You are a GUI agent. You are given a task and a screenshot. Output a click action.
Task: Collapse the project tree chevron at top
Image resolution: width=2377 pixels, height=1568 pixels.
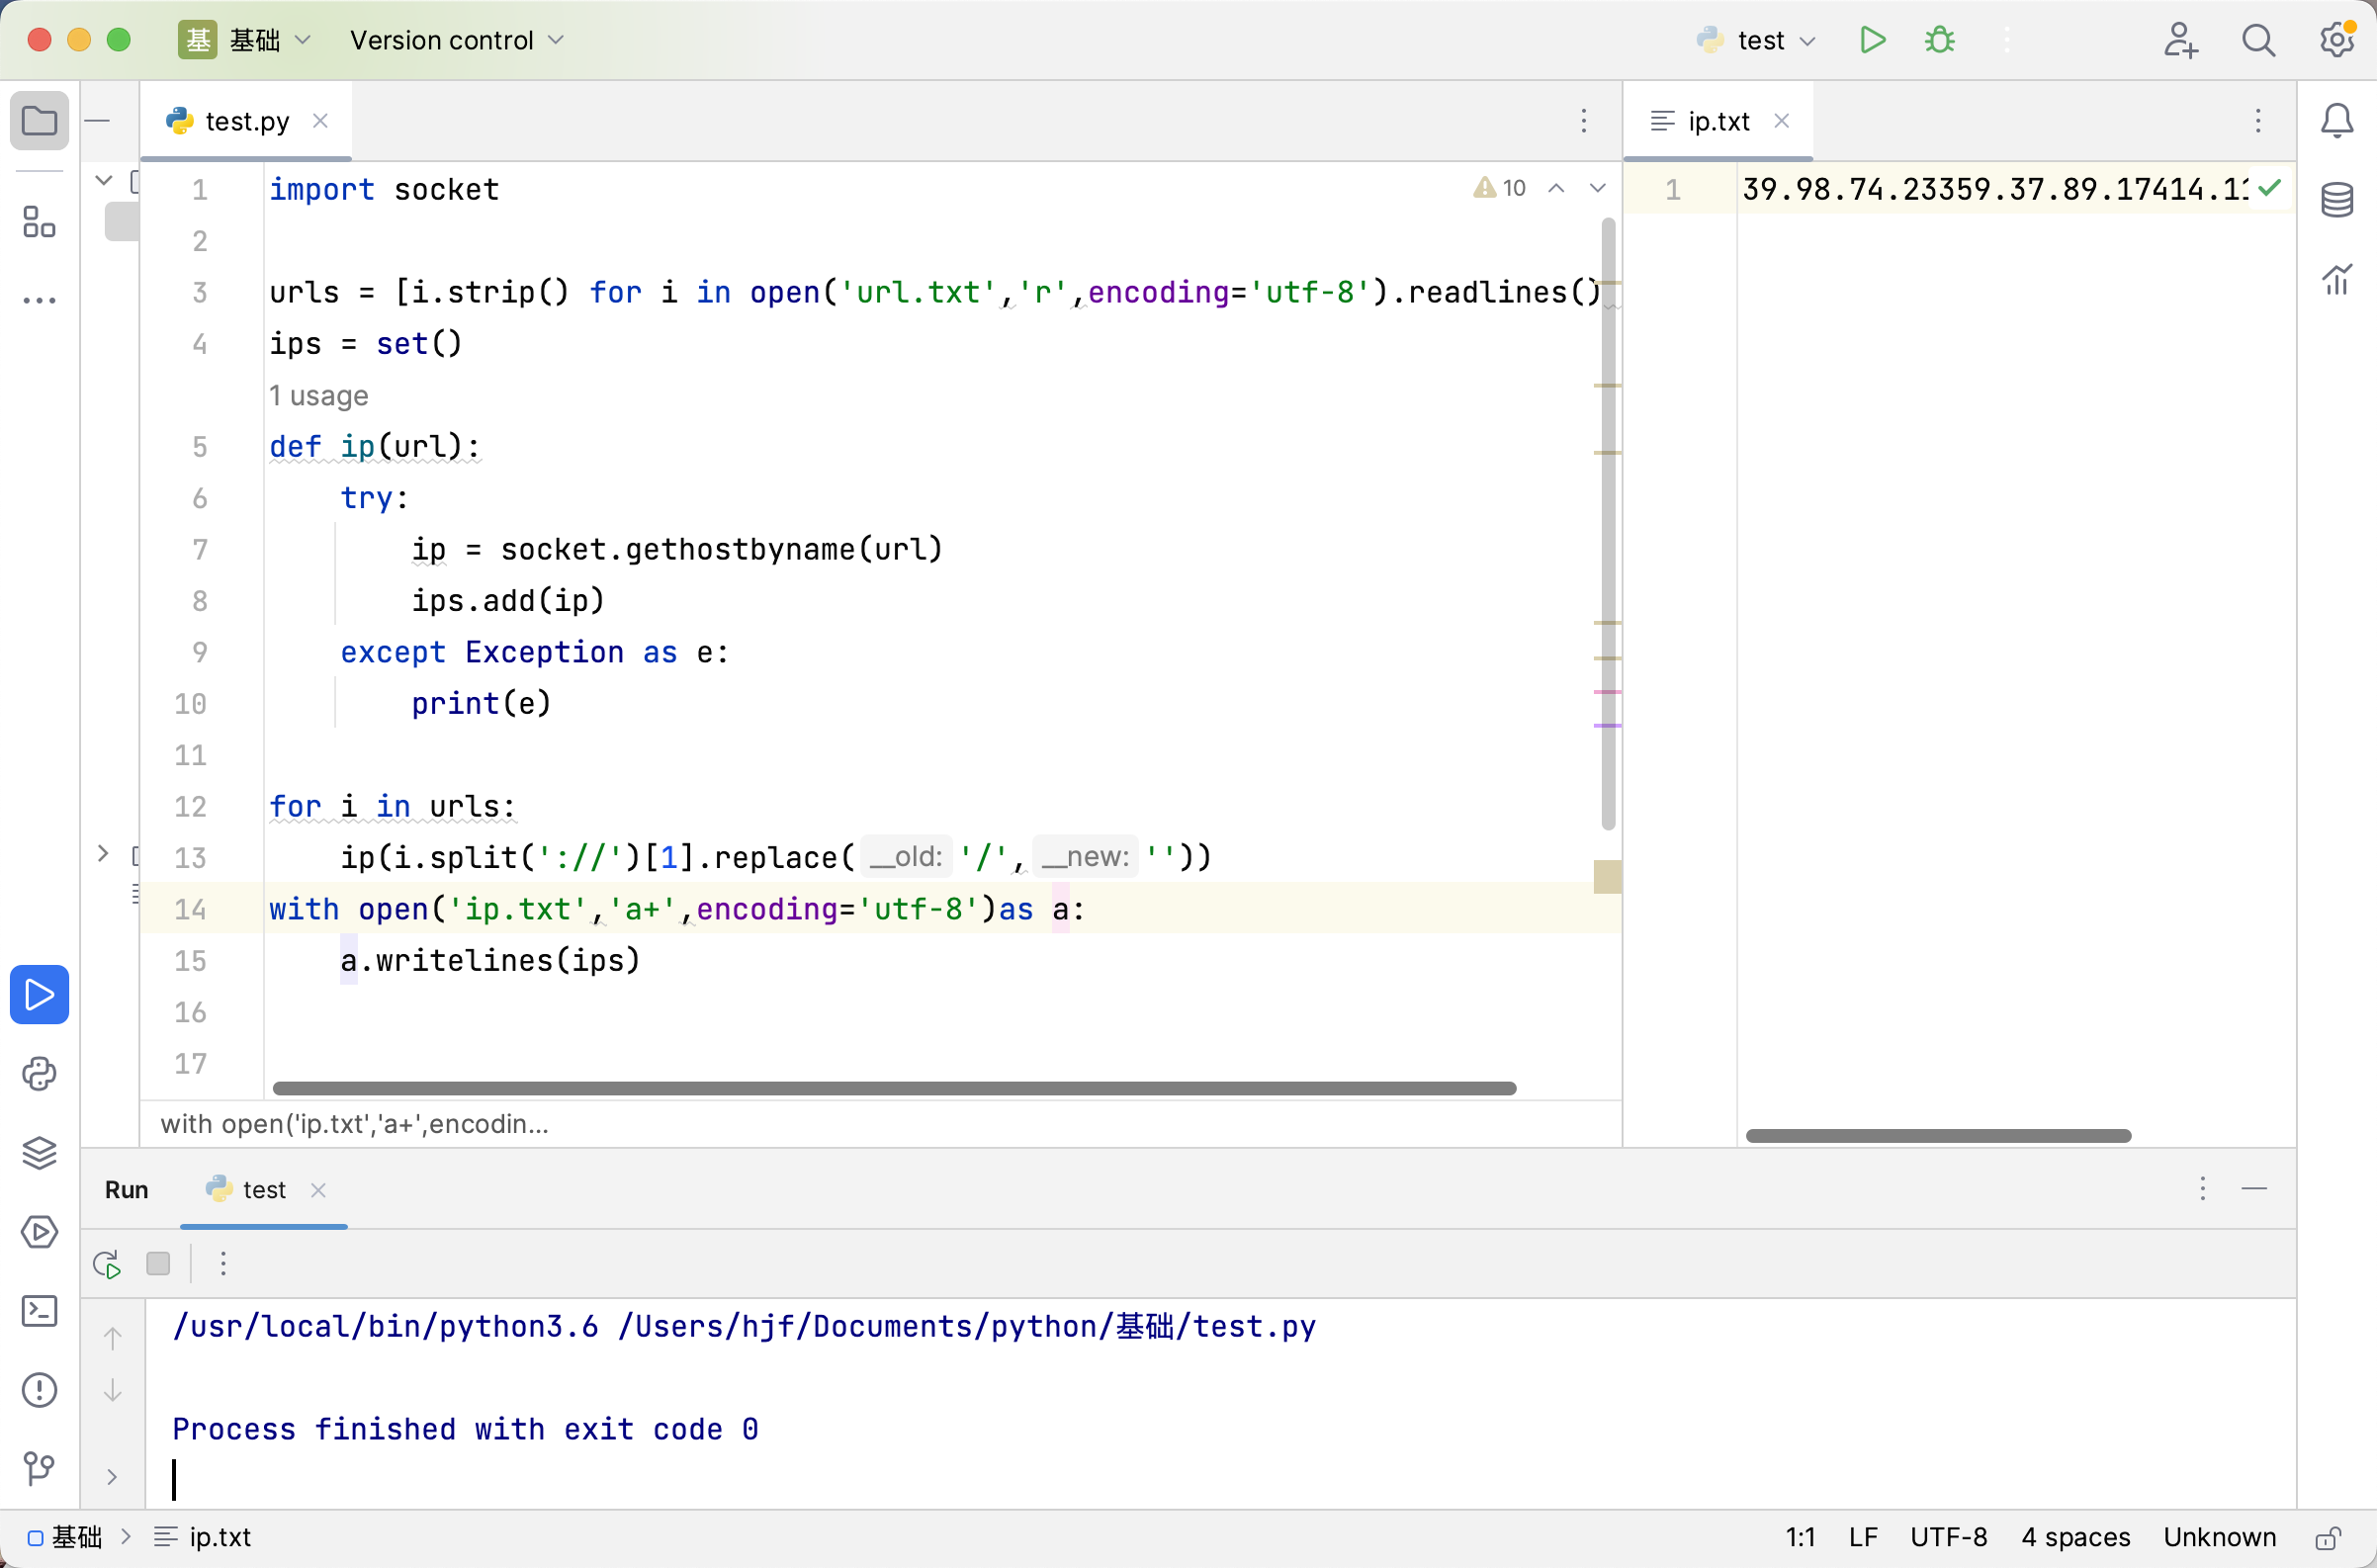103,180
